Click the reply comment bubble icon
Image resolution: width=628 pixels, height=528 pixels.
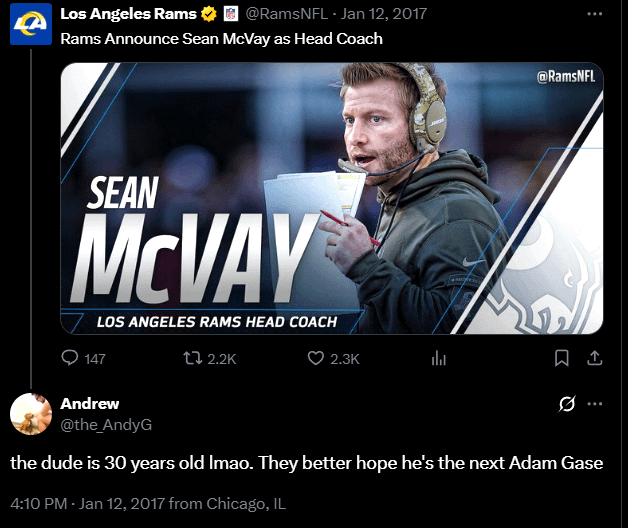coord(70,358)
